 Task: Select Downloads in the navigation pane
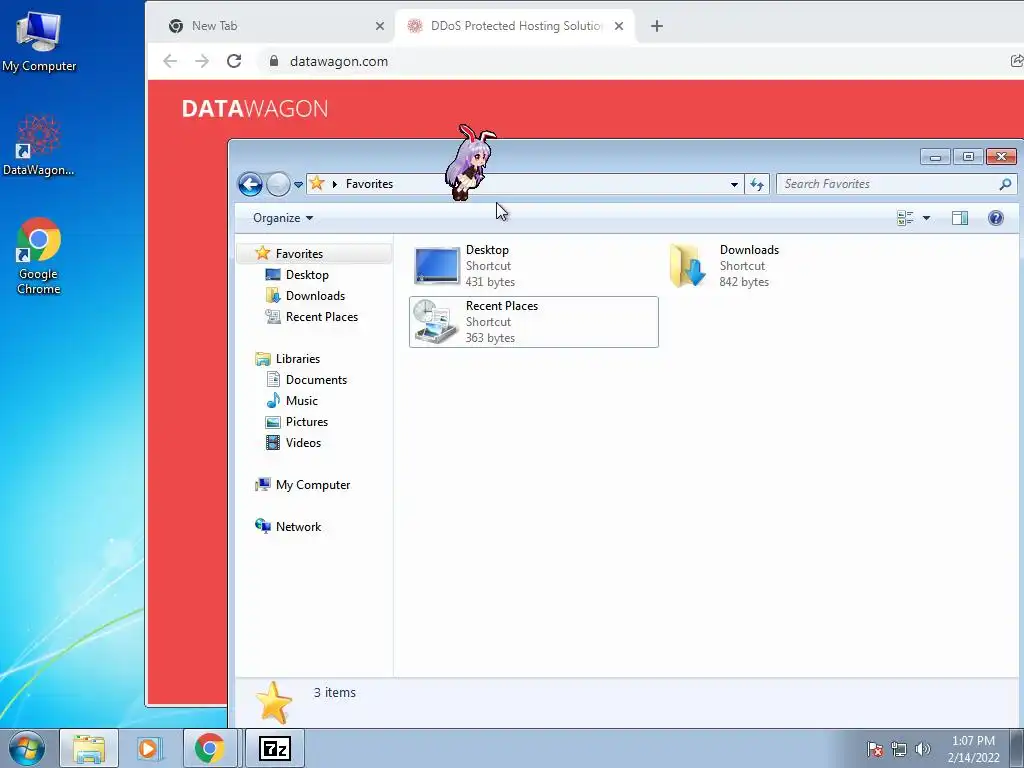pyautogui.click(x=315, y=296)
